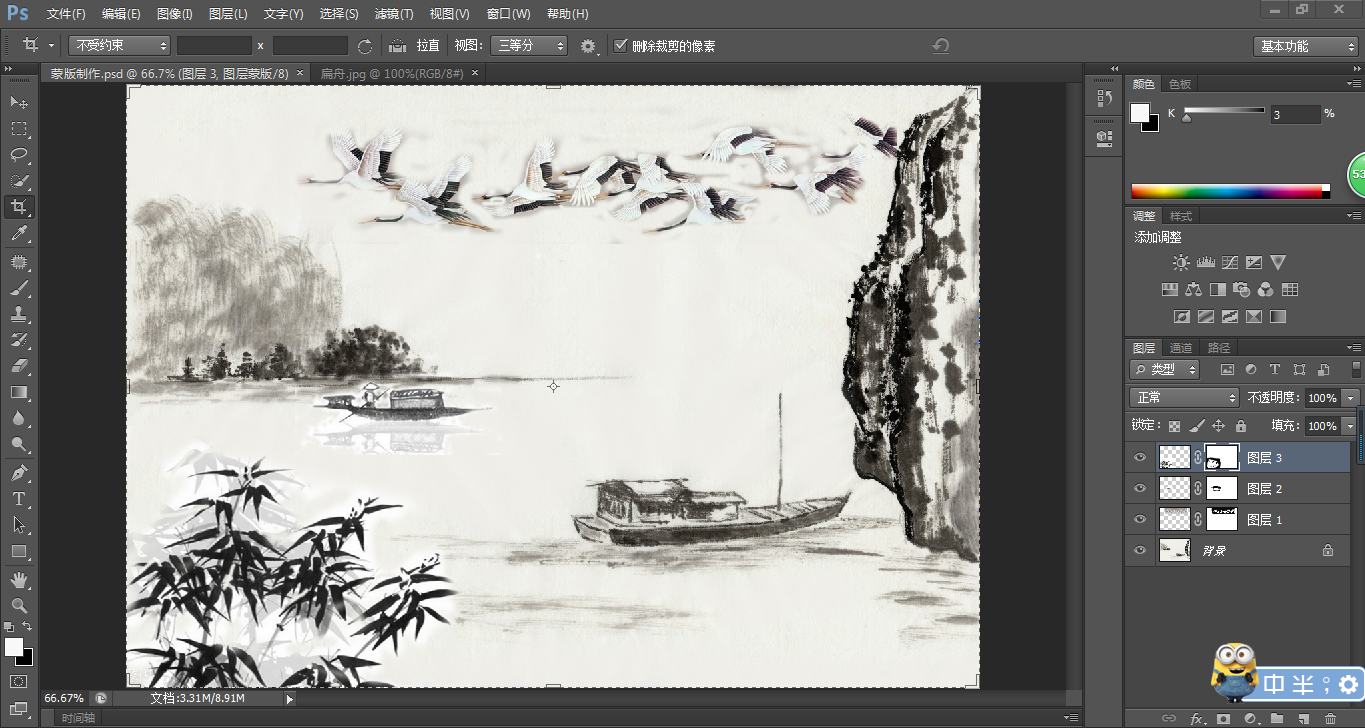
Task: Add a Levels adjustment
Action: pos(1205,262)
